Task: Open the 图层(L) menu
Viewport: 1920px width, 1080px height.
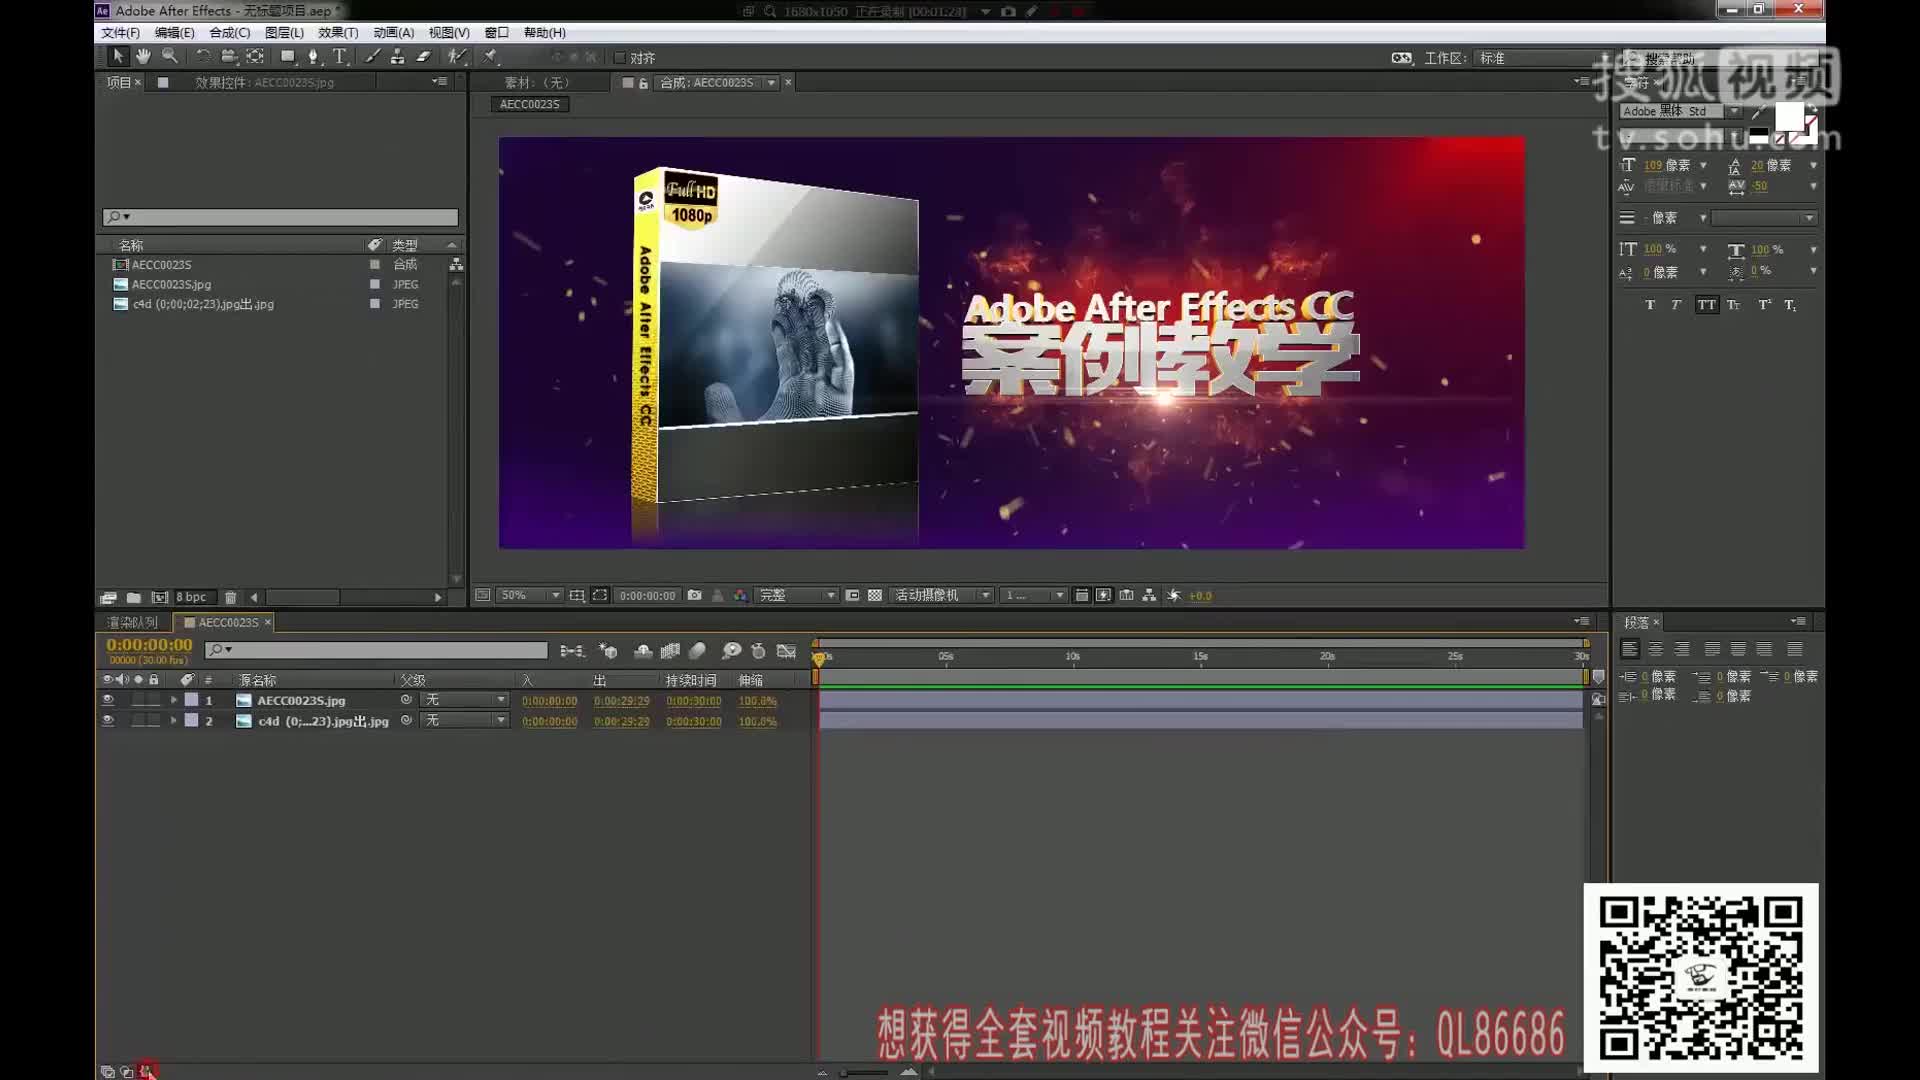Action: pos(284,33)
